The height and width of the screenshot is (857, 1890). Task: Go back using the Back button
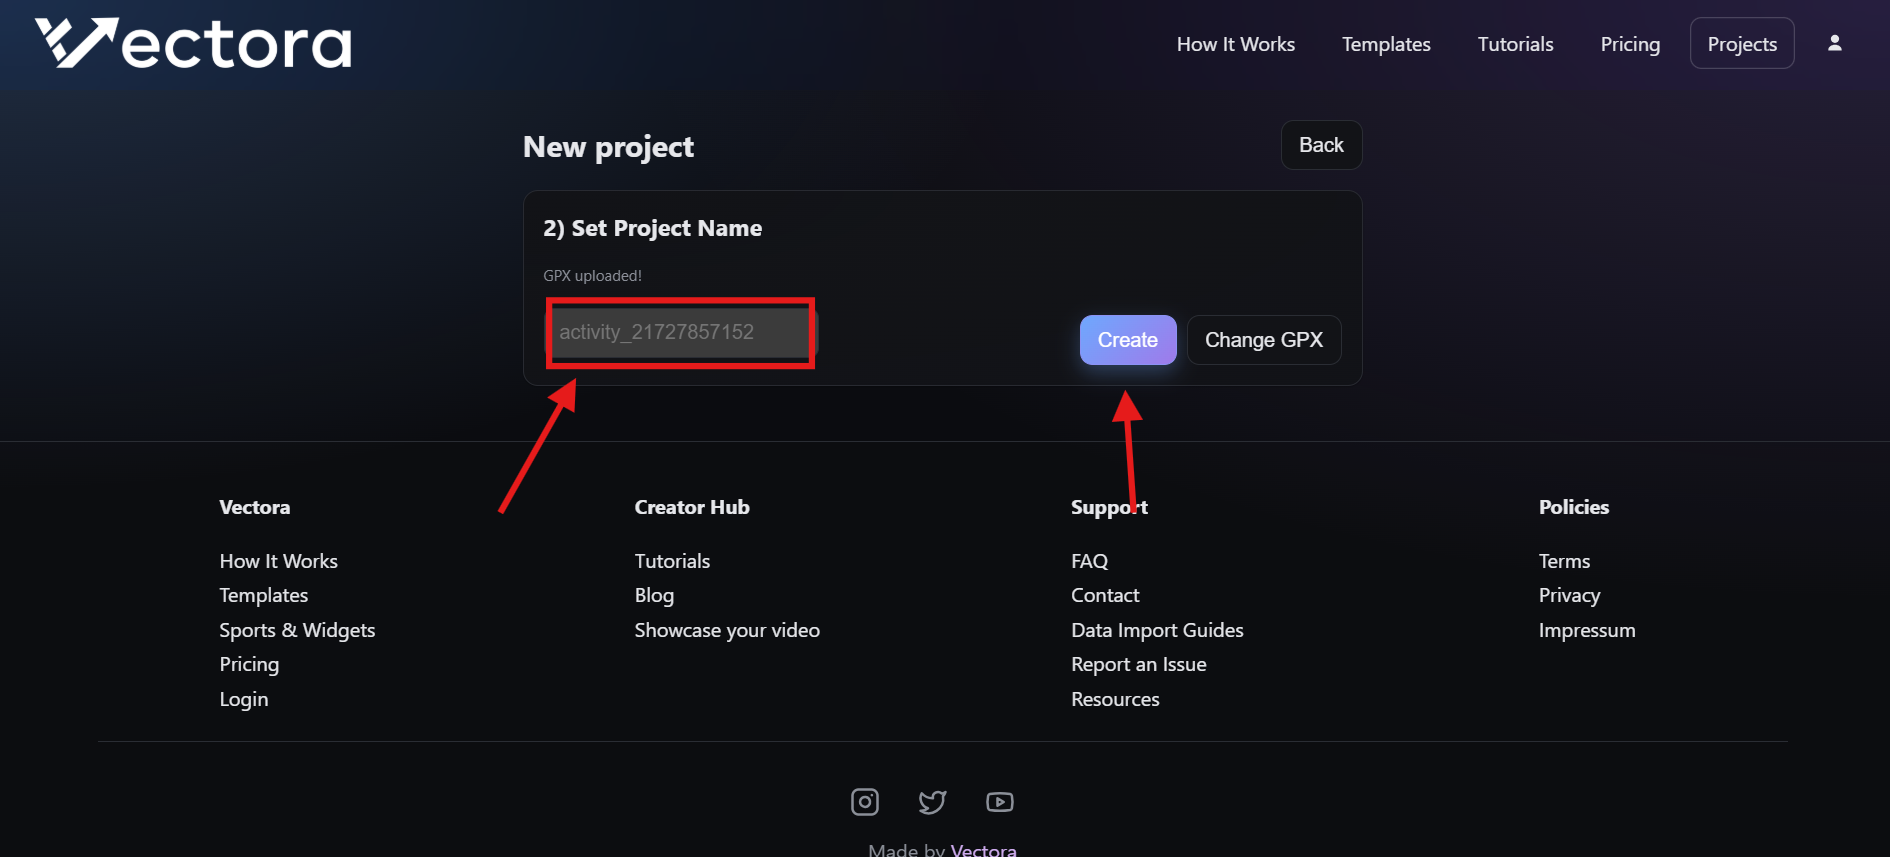click(1320, 145)
